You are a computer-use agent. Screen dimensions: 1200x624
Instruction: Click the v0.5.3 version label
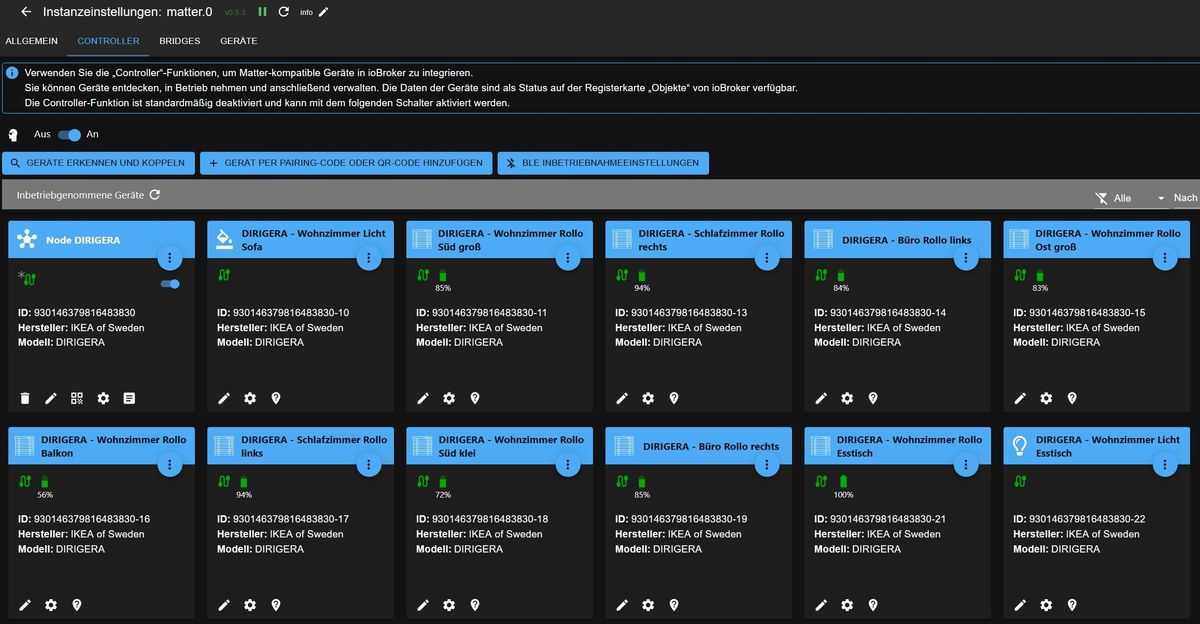tap(234, 13)
